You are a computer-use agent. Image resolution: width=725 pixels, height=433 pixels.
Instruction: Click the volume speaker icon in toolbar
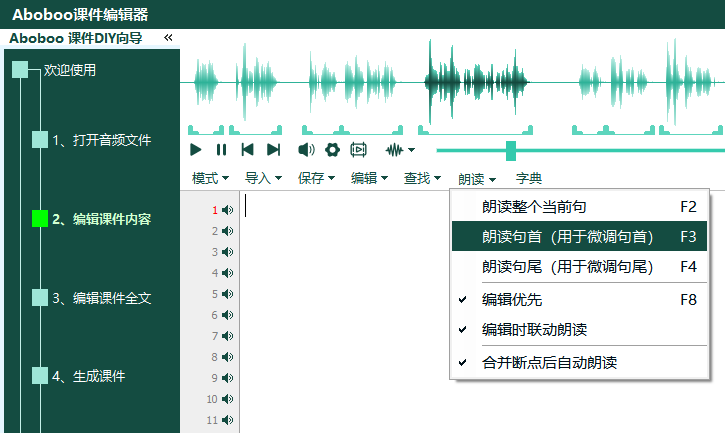click(306, 150)
